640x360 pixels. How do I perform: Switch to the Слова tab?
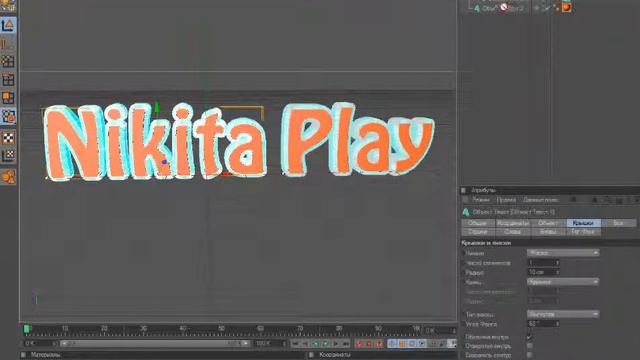513,232
